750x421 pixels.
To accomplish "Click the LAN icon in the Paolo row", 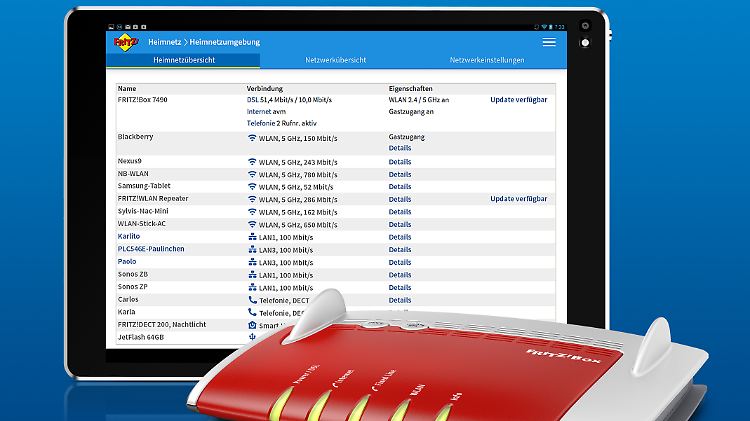I will click(253, 262).
